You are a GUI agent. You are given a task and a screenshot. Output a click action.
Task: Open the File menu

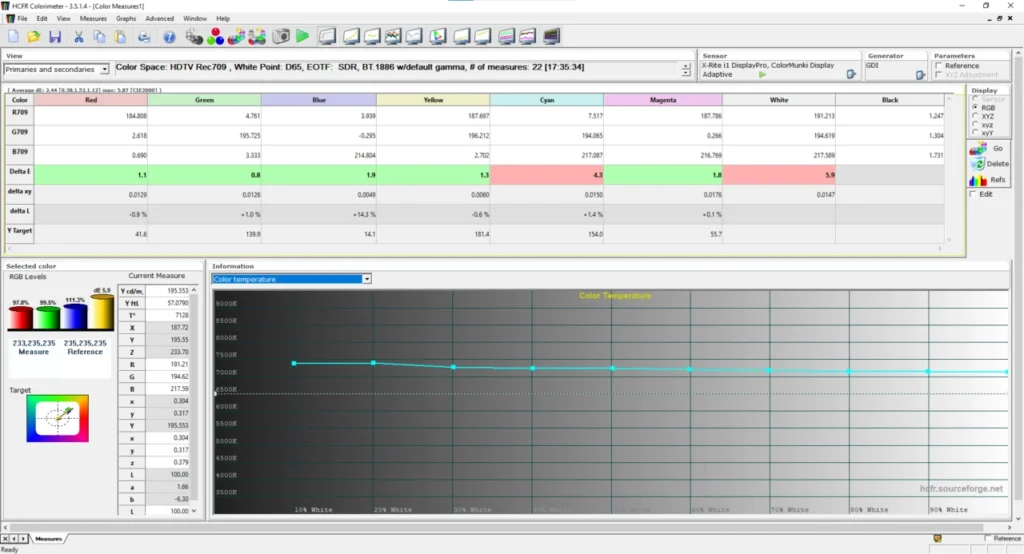click(22, 19)
